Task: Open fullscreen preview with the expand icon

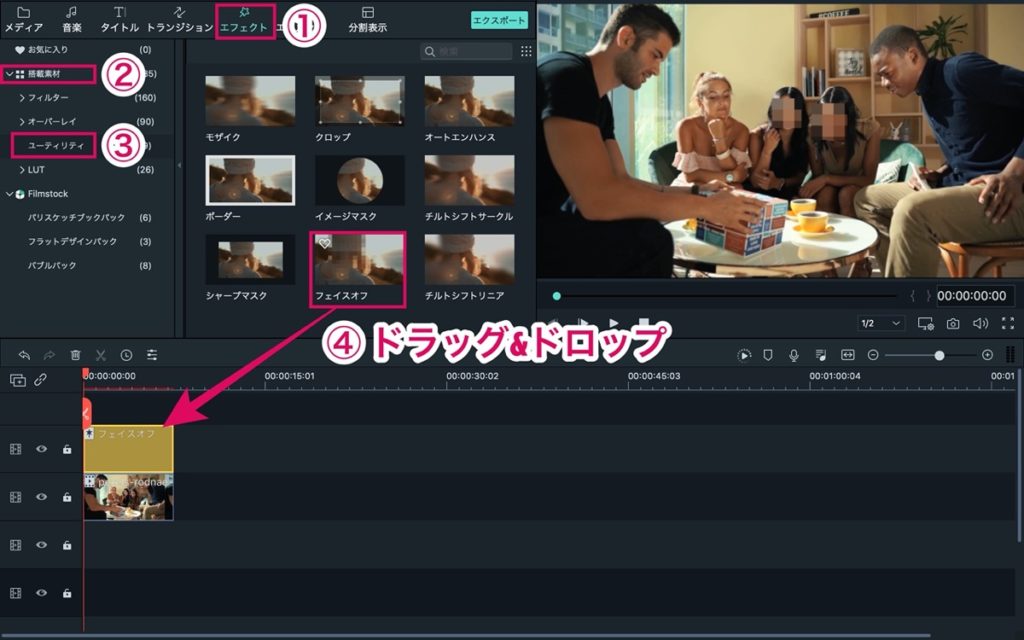Action: 1007,324
